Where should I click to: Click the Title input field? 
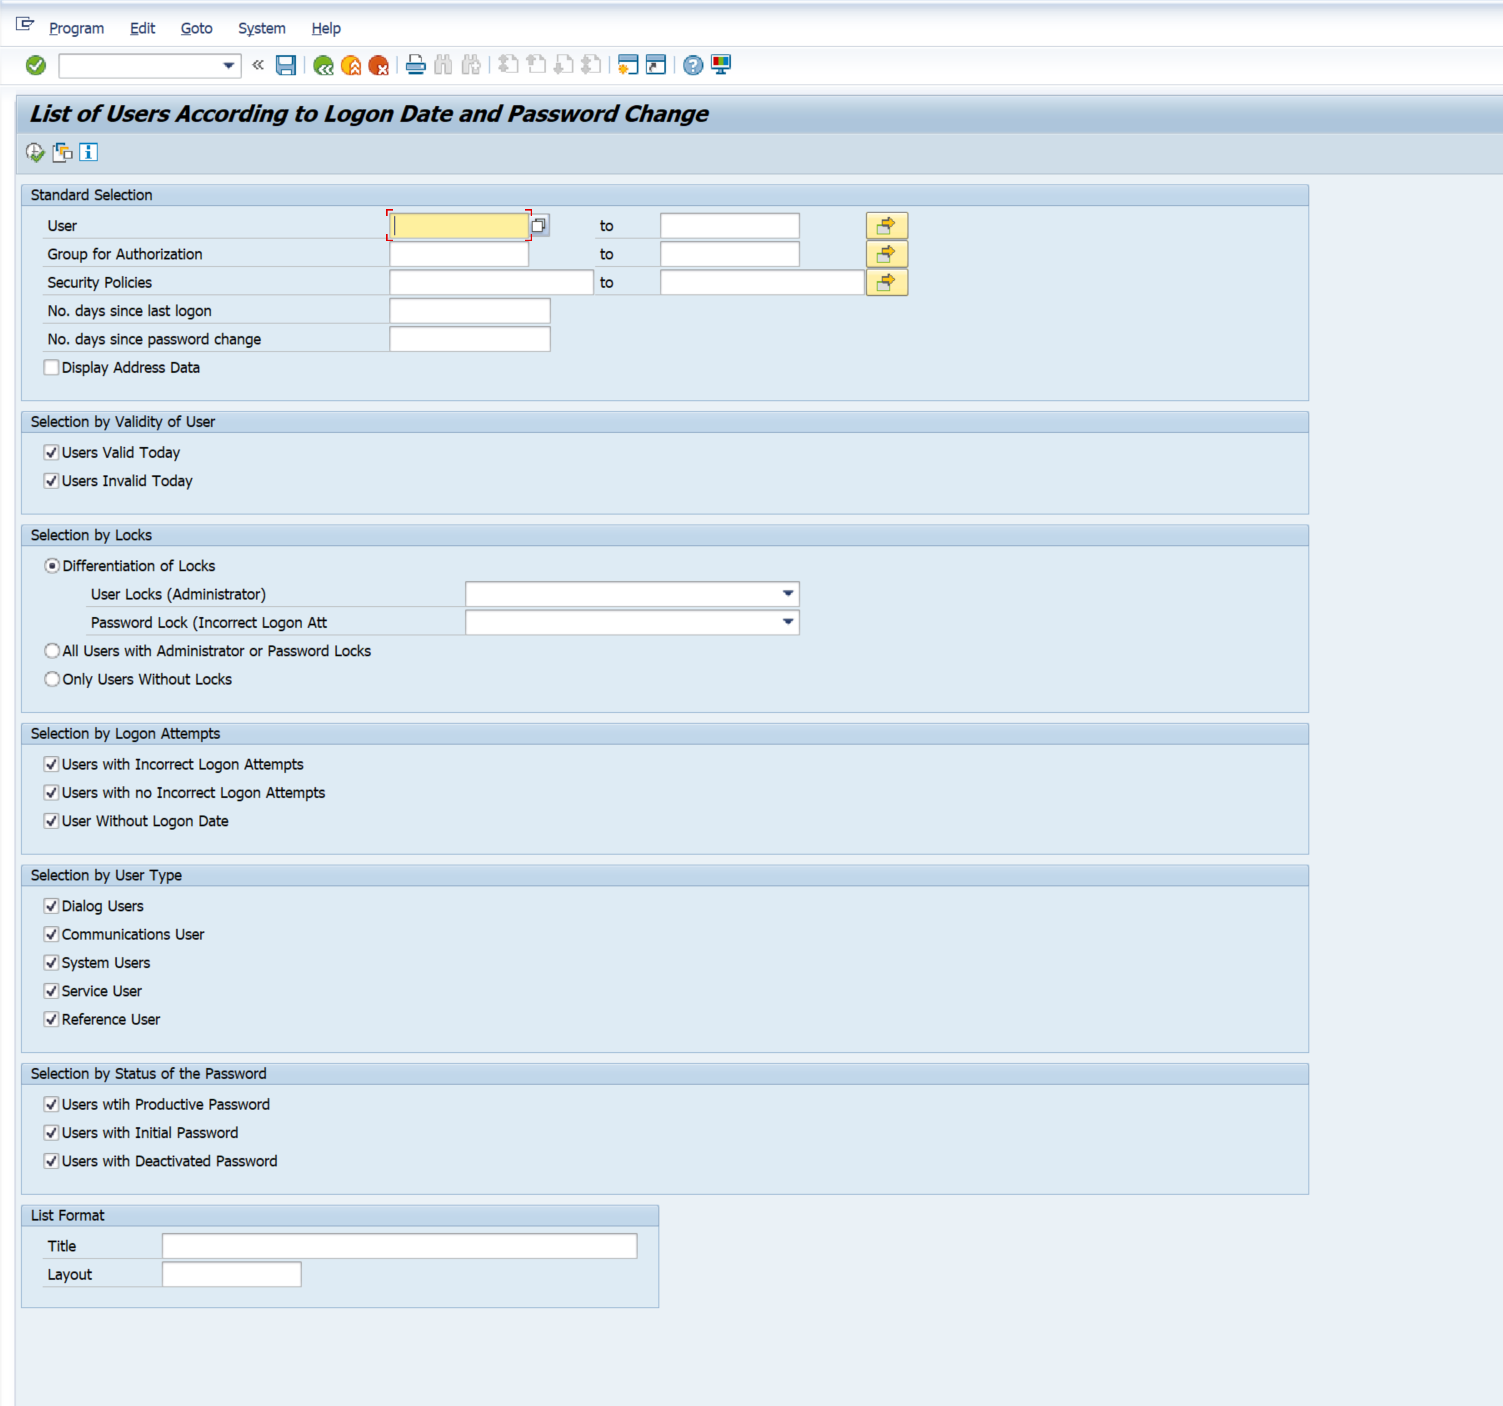tap(399, 1246)
